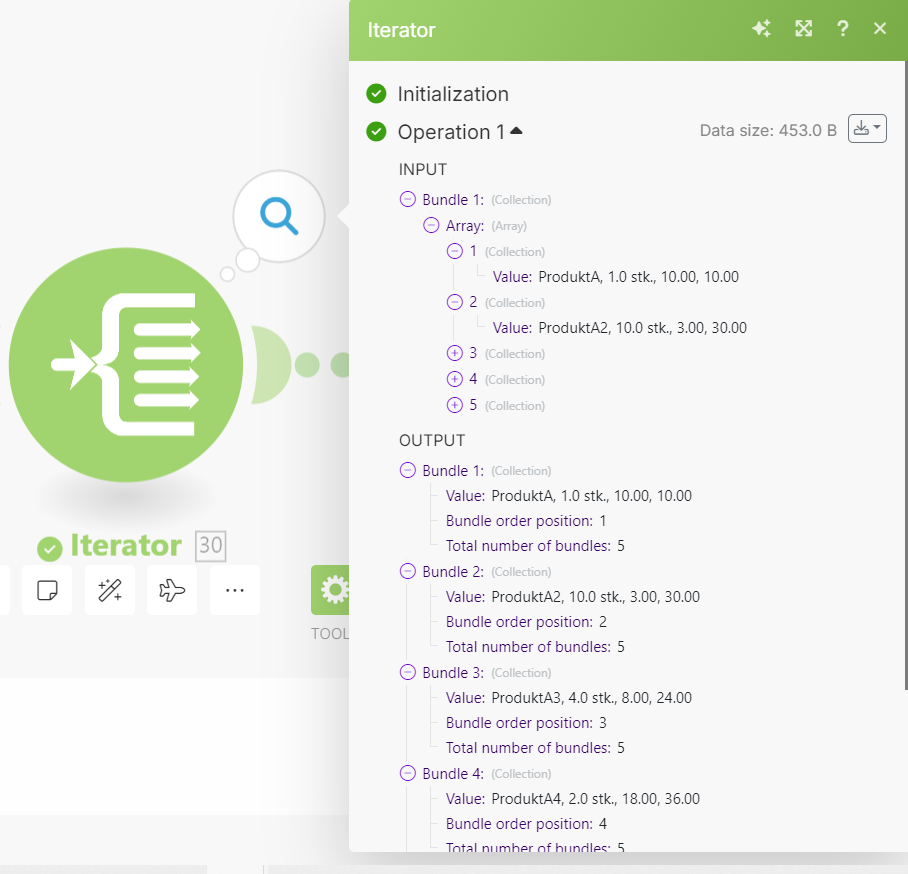908x874 pixels.
Task: Open the download output bundles dropdown
Action: click(867, 129)
